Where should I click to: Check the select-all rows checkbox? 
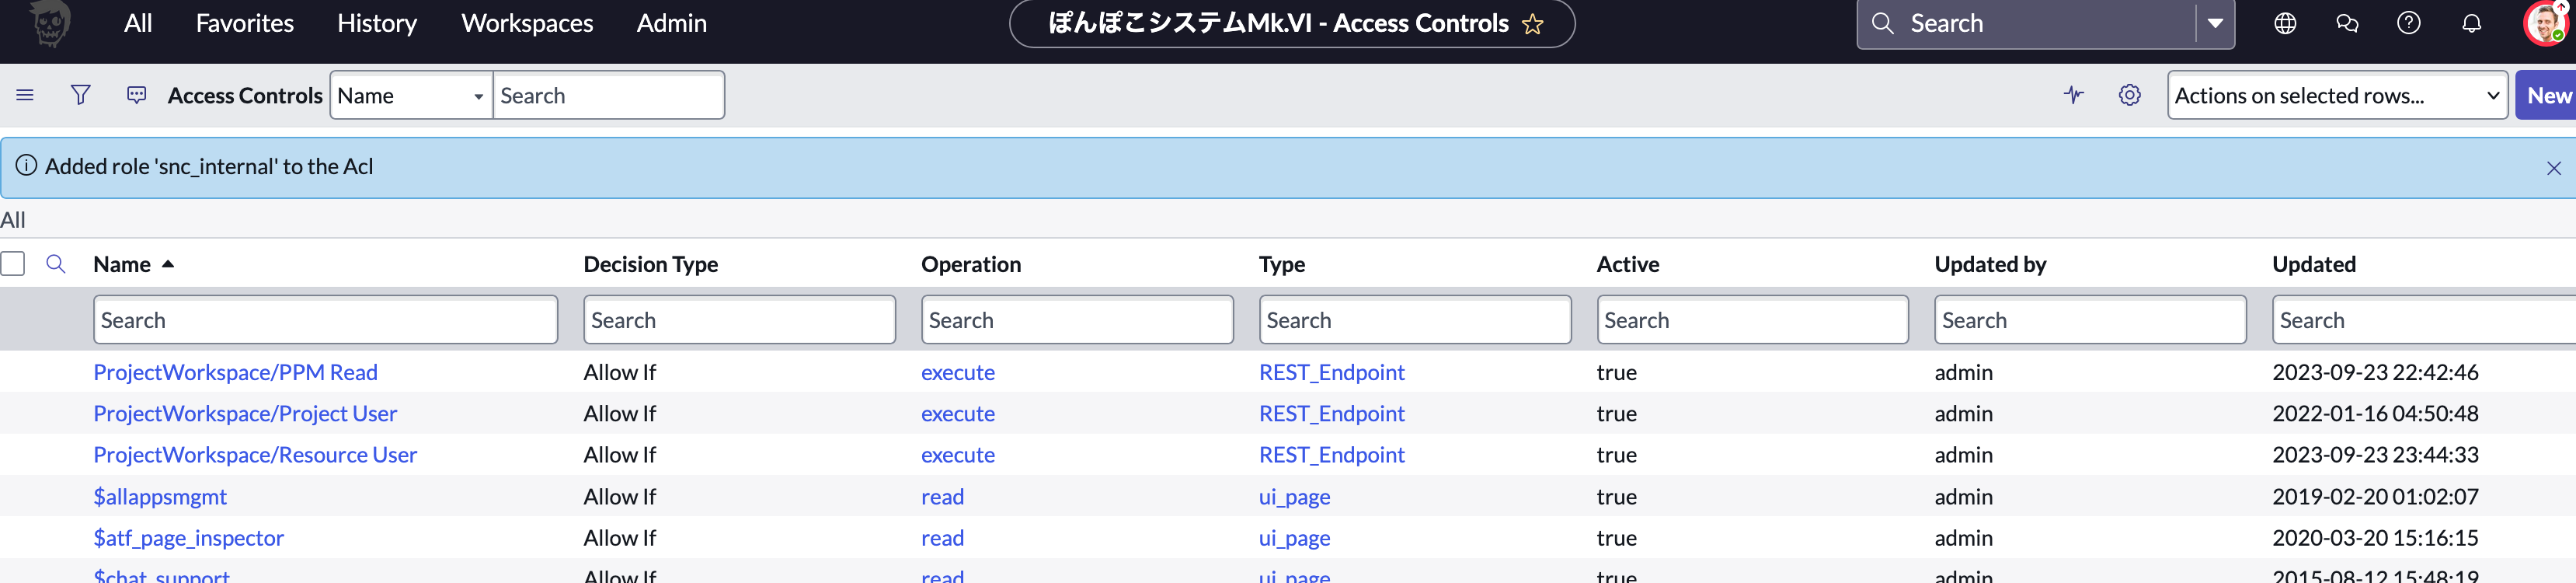(x=13, y=264)
